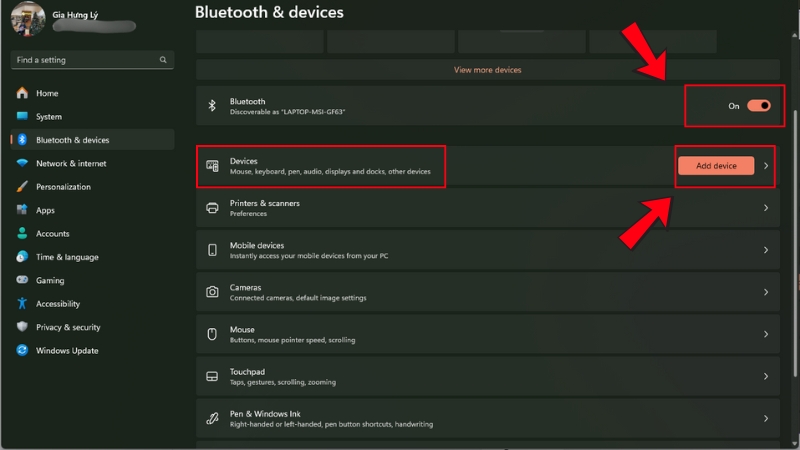This screenshot has height=450, width=800.
Task: Open the Devices settings entry
Action: [x=488, y=165]
